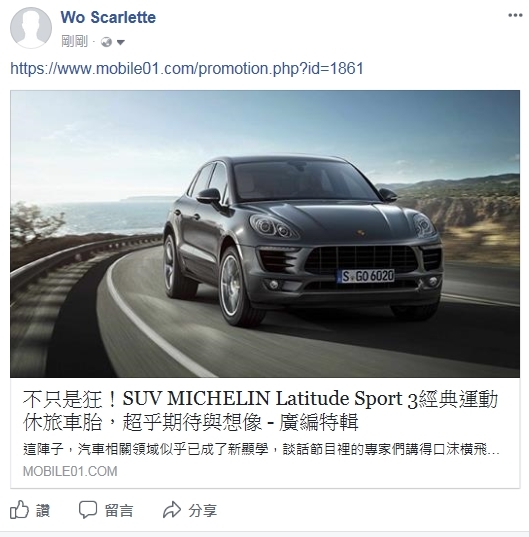Screen dimensions: 529x537
Task: Click the 分享 share button label
Action: [x=202, y=511]
